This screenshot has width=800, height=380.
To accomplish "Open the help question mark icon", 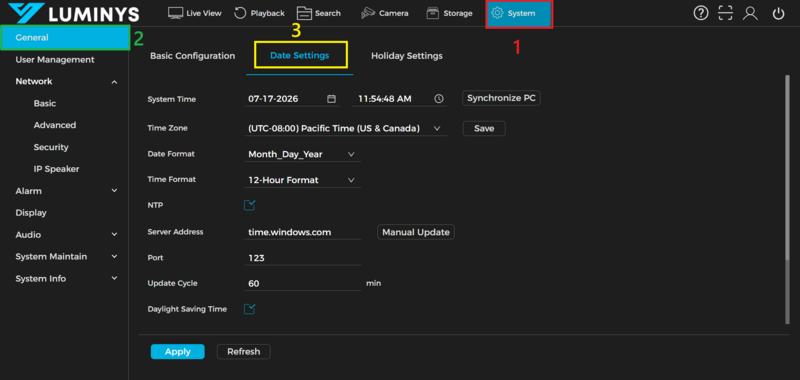I will tap(701, 13).
